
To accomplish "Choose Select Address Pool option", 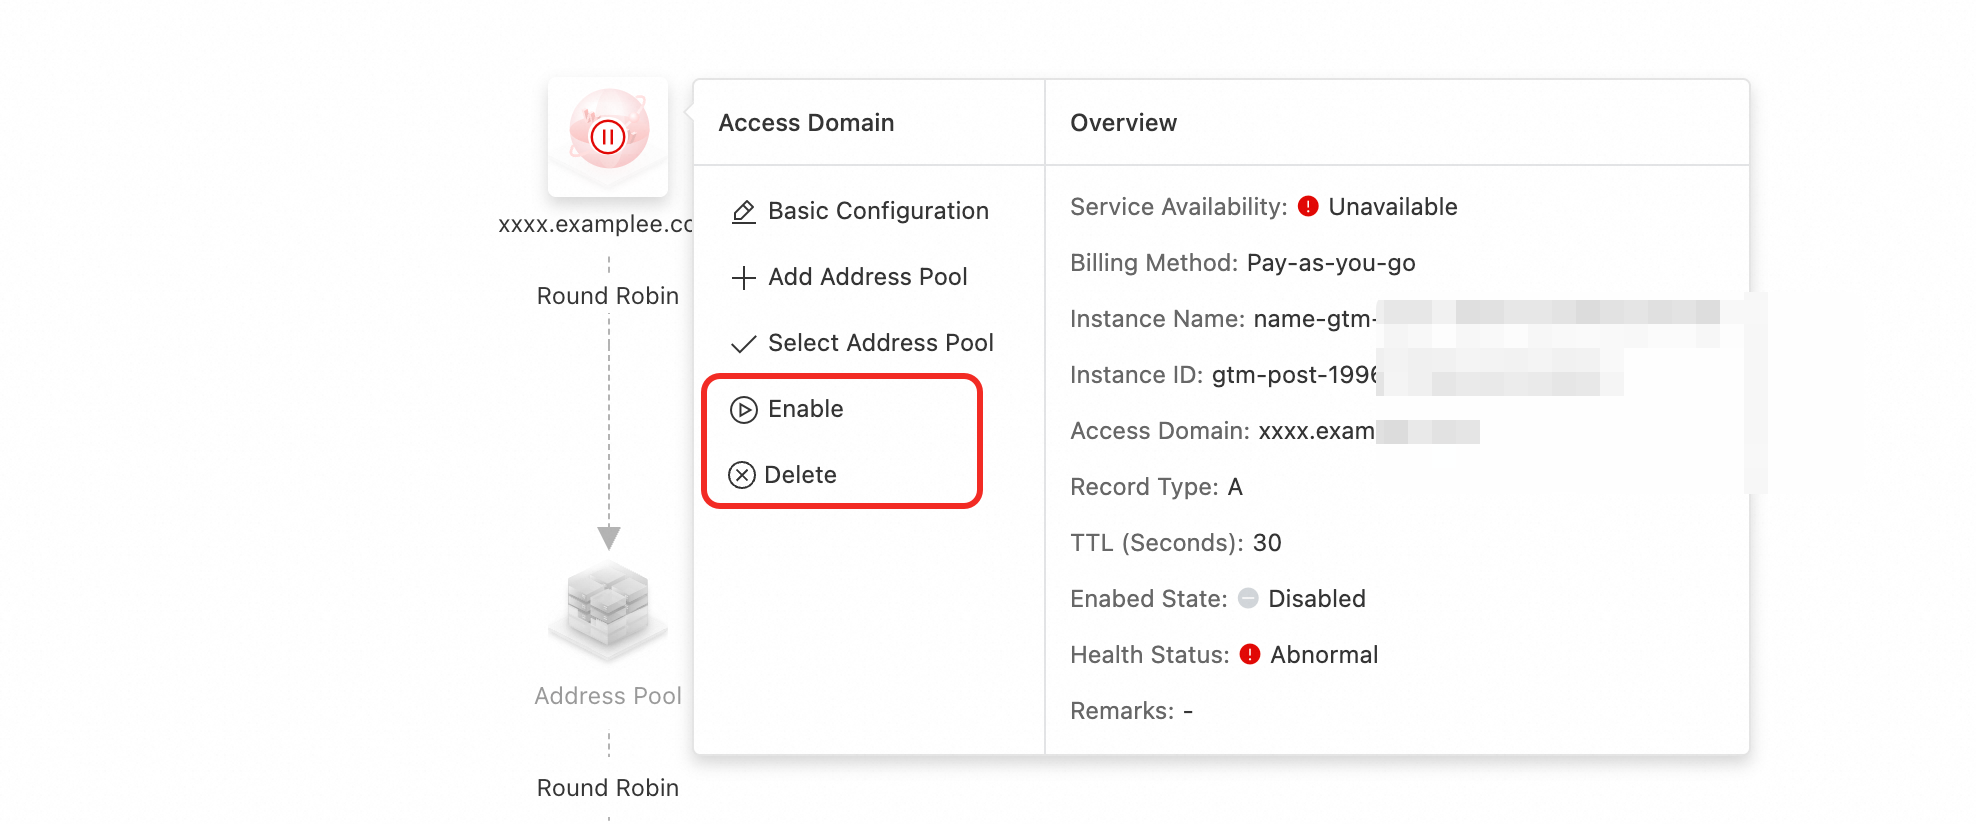I will point(880,344).
